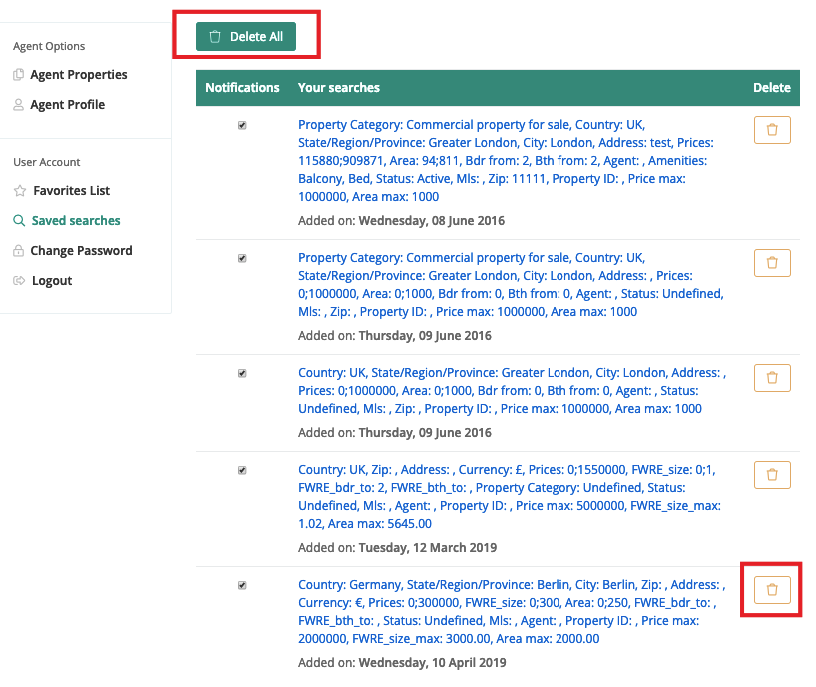Select Change Password in User Account
Screen dimensions: 816x687
pos(81,251)
